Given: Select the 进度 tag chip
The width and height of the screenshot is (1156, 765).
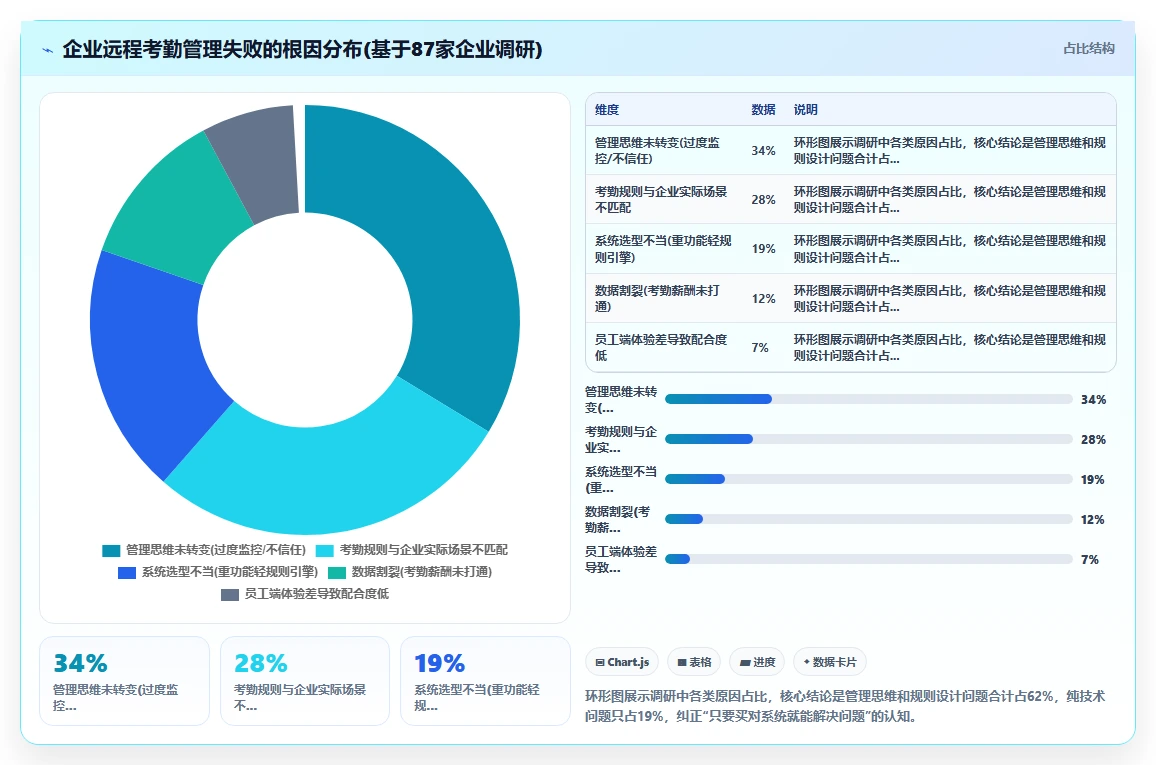Looking at the screenshot, I should point(757,662).
